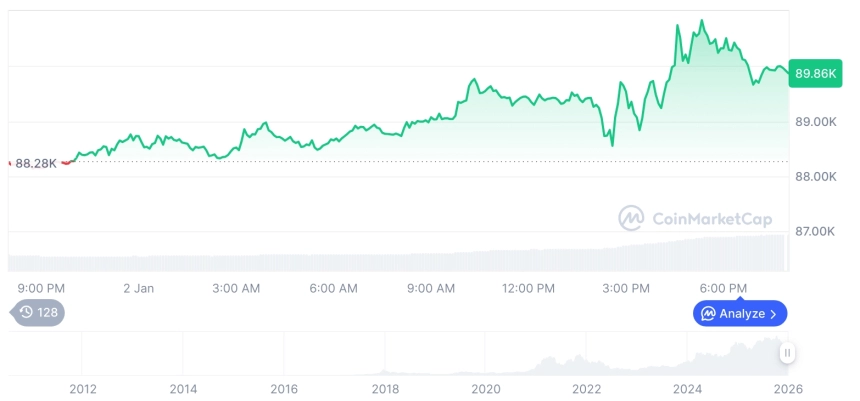Click the 88.28K opening price label

(36, 163)
